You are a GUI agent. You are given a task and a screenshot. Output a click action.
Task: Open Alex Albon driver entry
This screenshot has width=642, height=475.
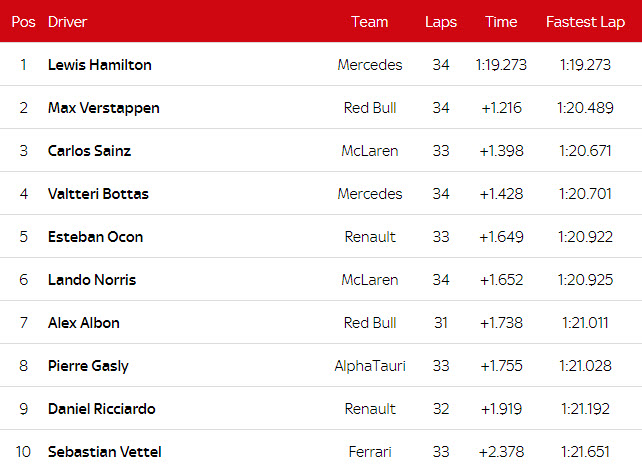tap(84, 323)
